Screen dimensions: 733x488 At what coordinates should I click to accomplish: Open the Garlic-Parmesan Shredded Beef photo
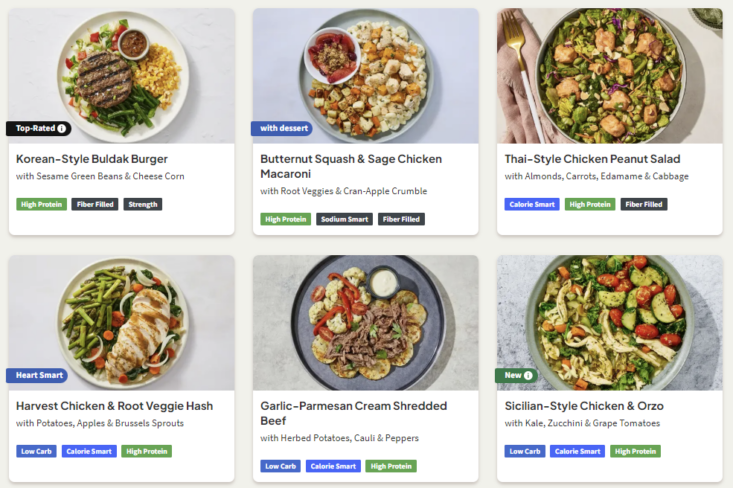366,323
